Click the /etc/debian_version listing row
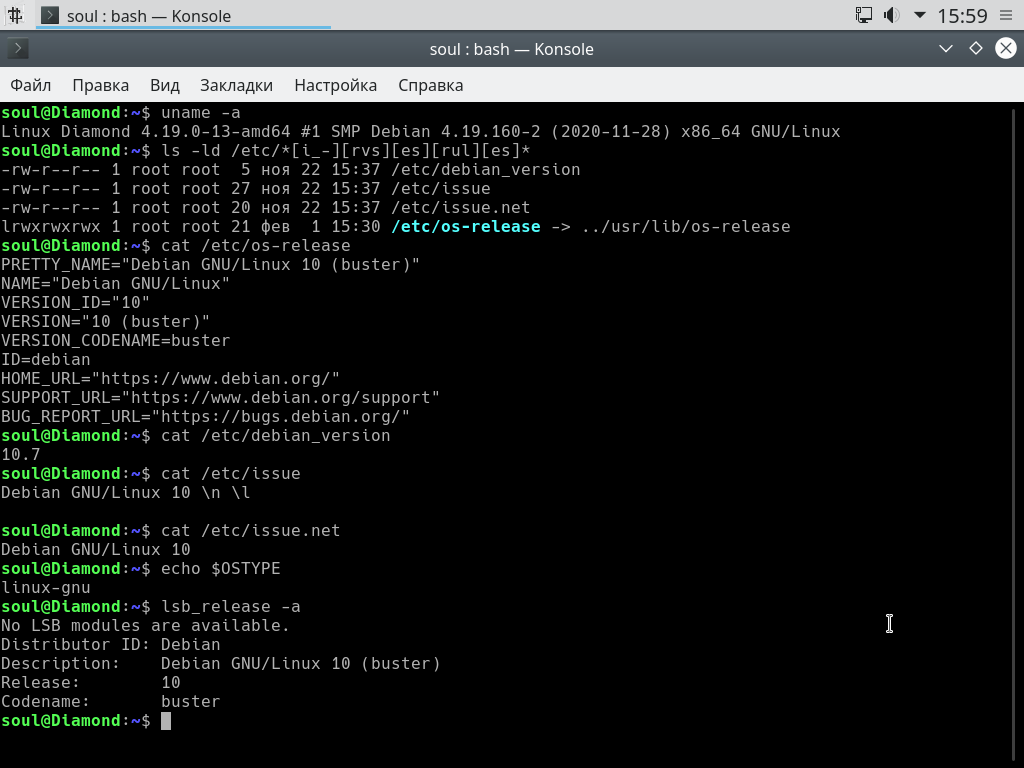Screen dimensions: 1024x768 (291, 170)
